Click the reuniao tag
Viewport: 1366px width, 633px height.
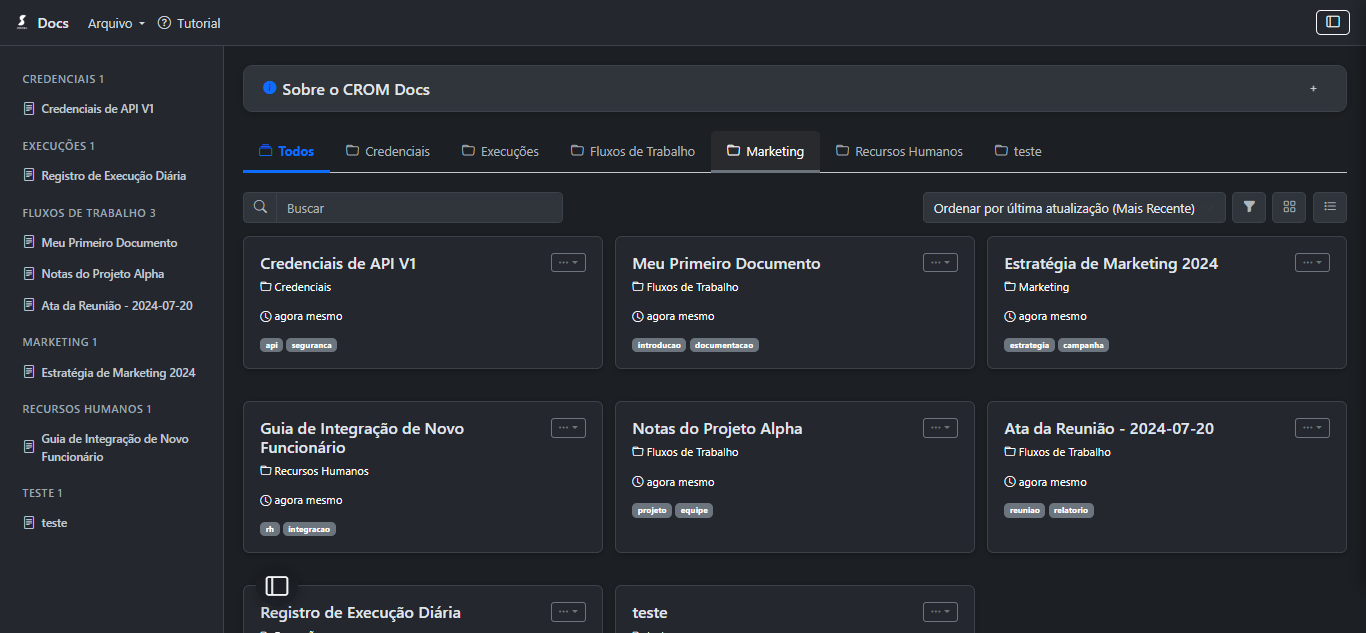click(1025, 510)
